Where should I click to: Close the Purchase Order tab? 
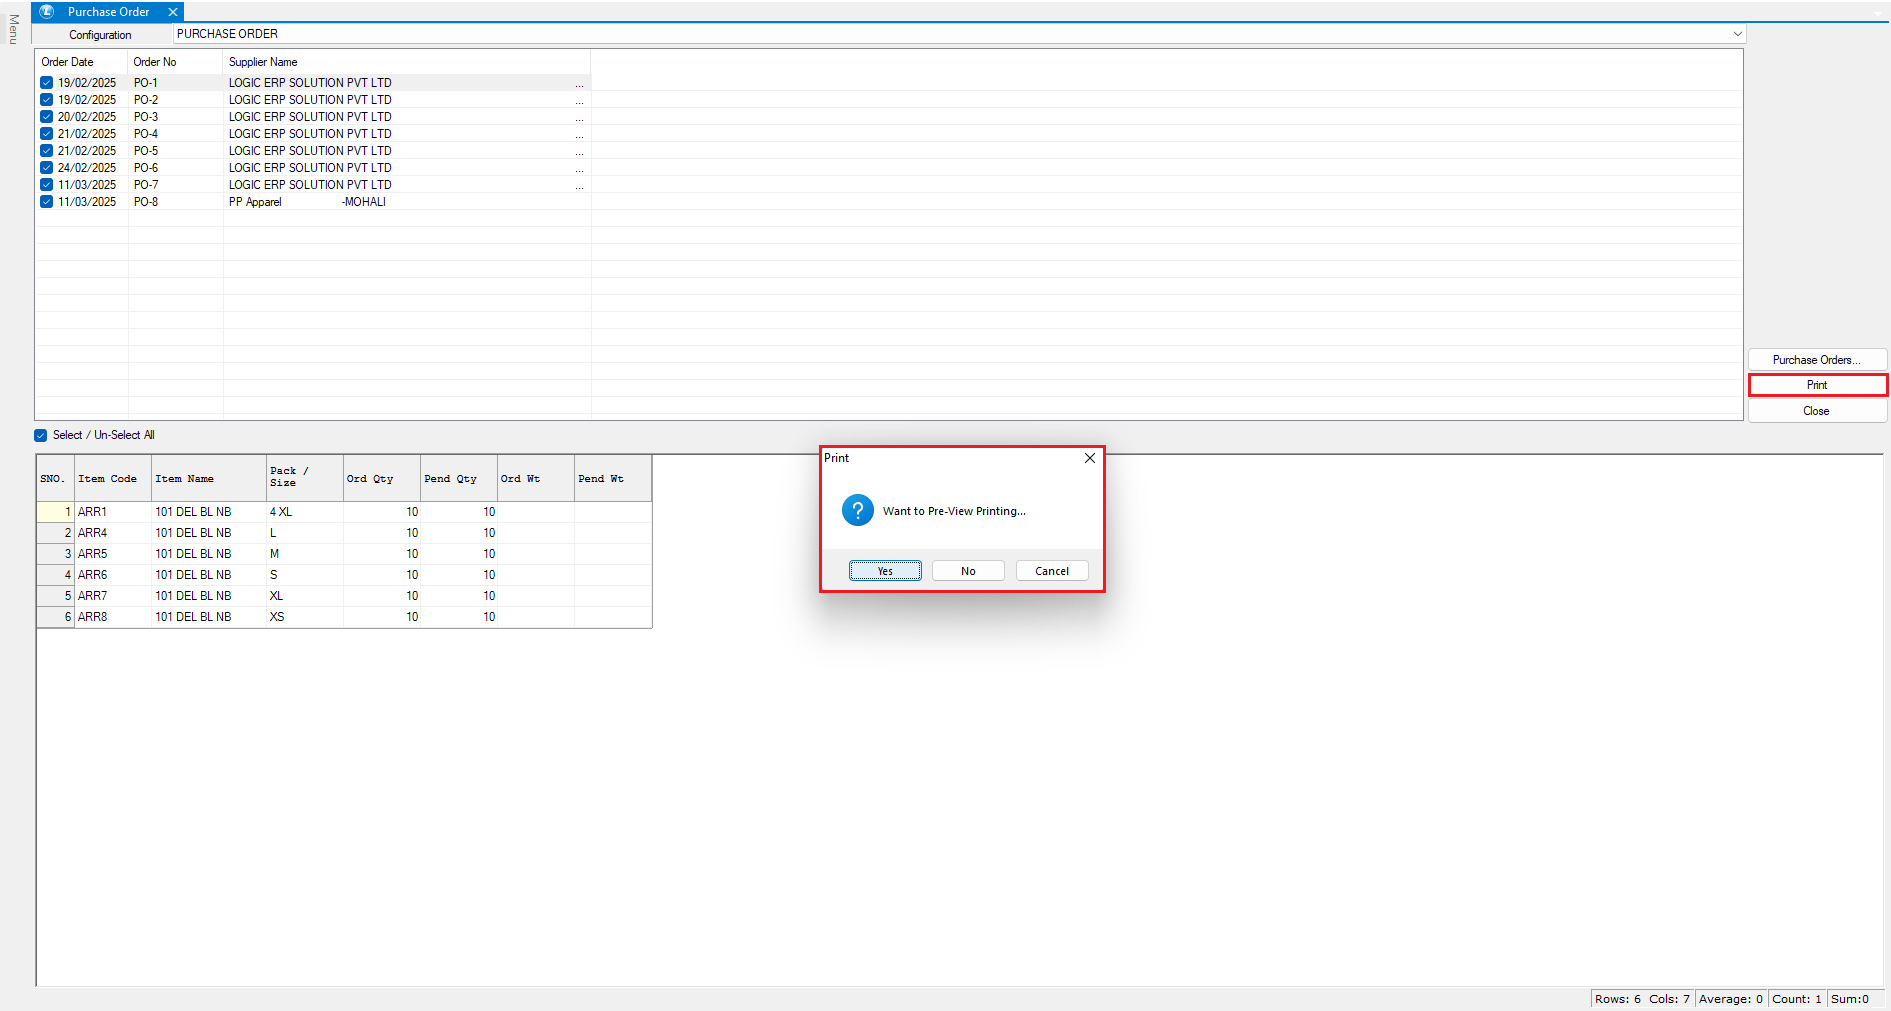pyautogui.click(x=173, y=12)
